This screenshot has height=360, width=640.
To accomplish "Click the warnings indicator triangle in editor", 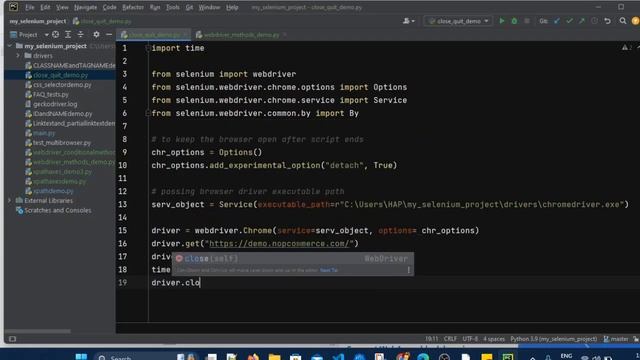I will (x=625, y=48).
